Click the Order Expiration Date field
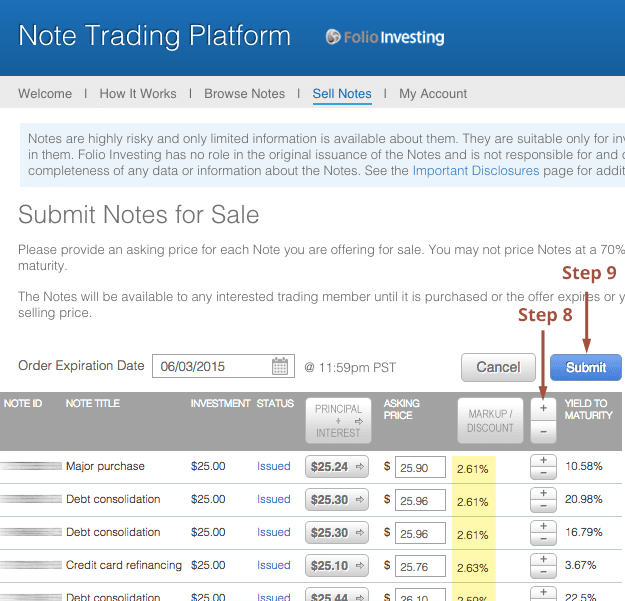The height and width of the screenshot is (601, 625). click(x=223, y=366)
